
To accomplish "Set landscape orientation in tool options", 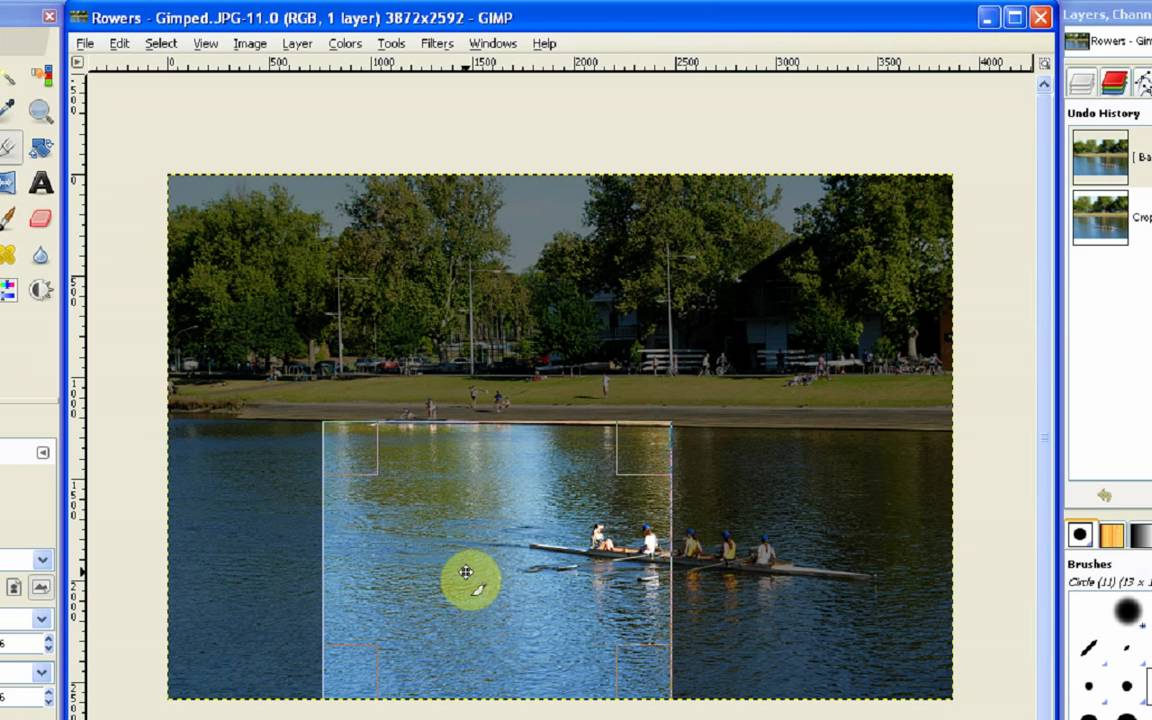I will pyautogui.click(x=40, y=586).
